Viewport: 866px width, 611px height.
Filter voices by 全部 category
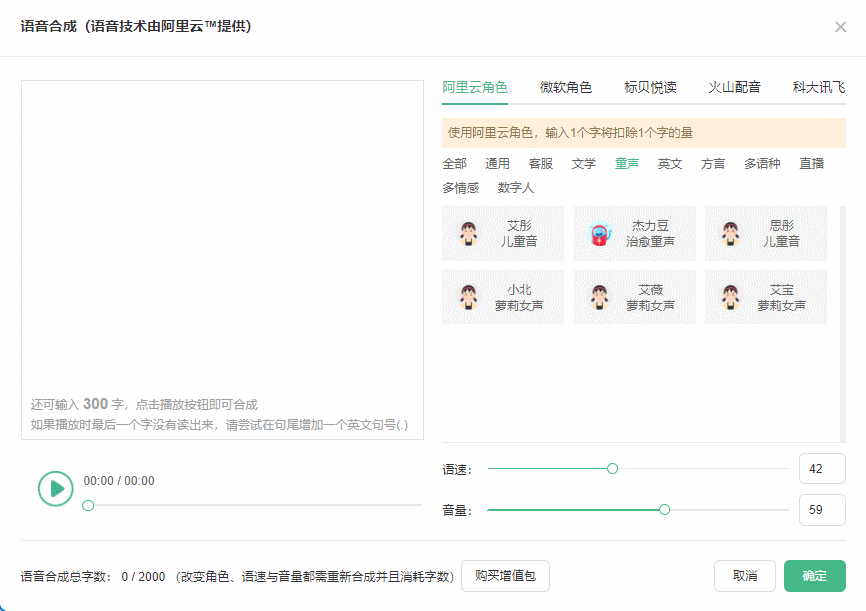point(455,164)
